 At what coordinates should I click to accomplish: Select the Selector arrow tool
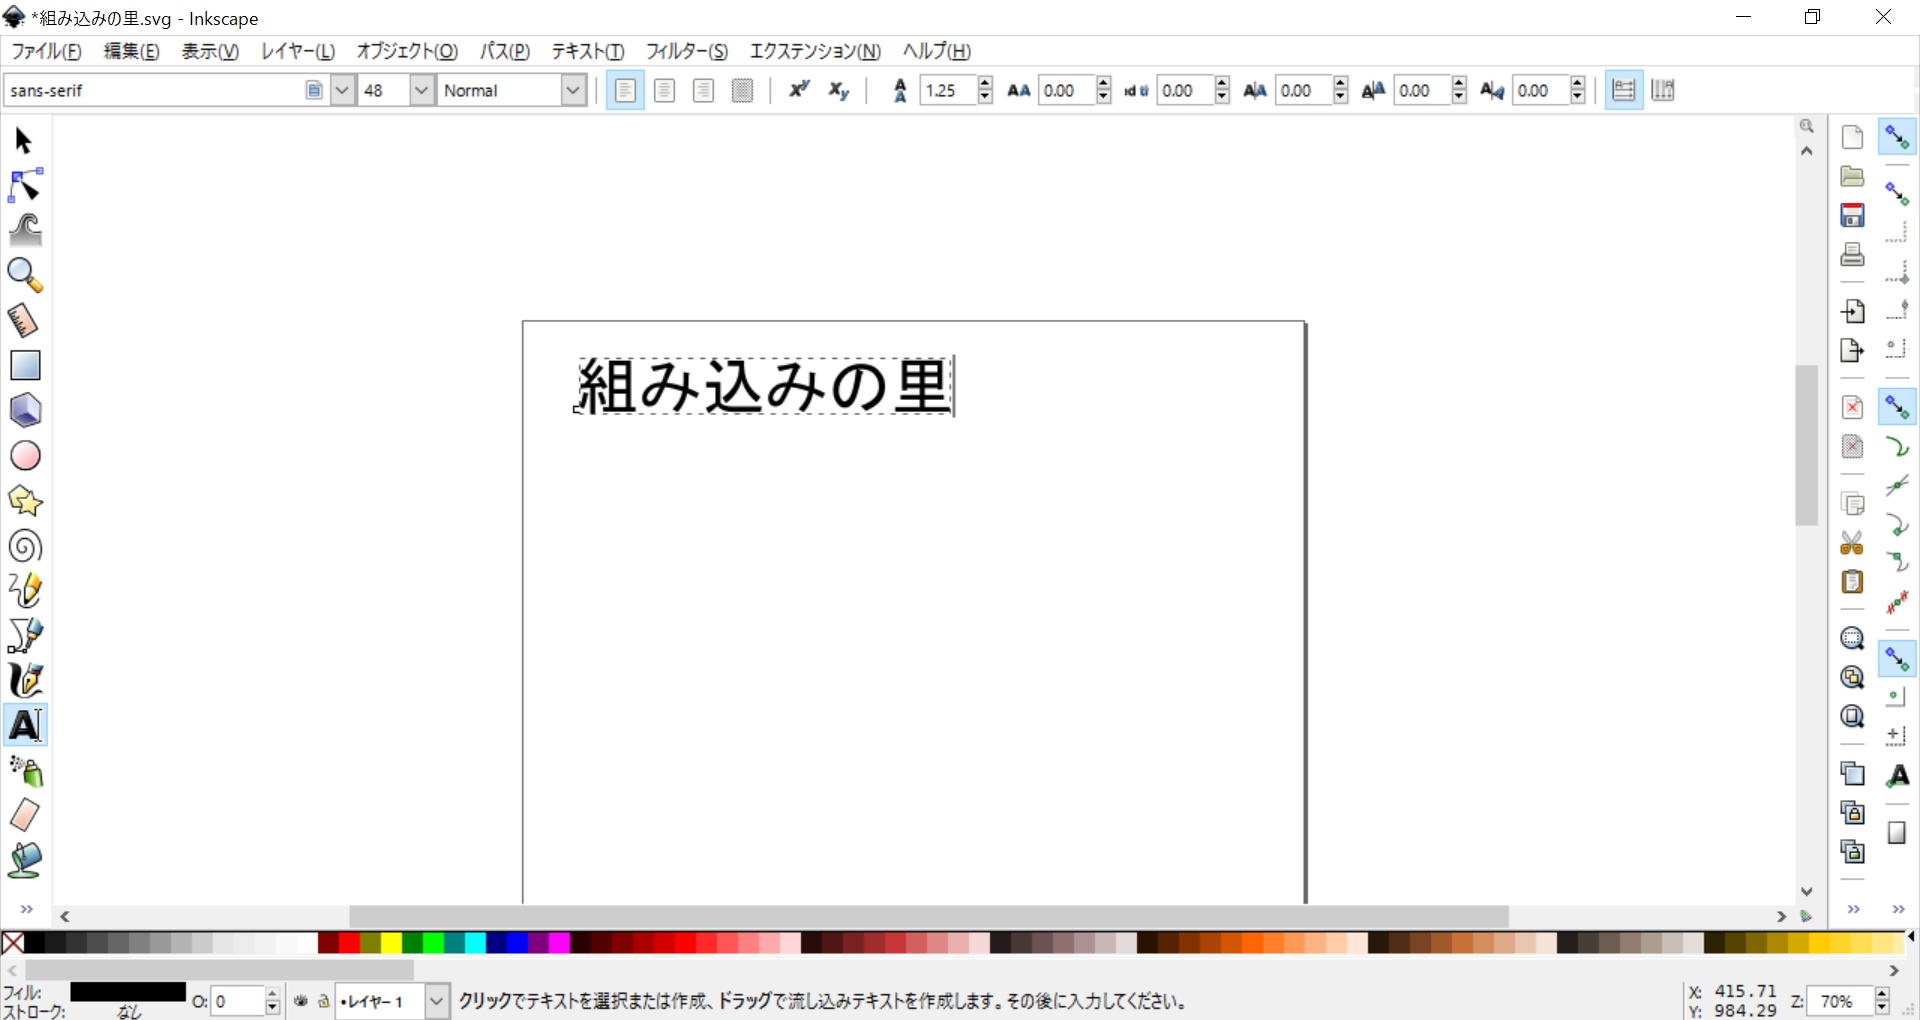pos(24,141)
